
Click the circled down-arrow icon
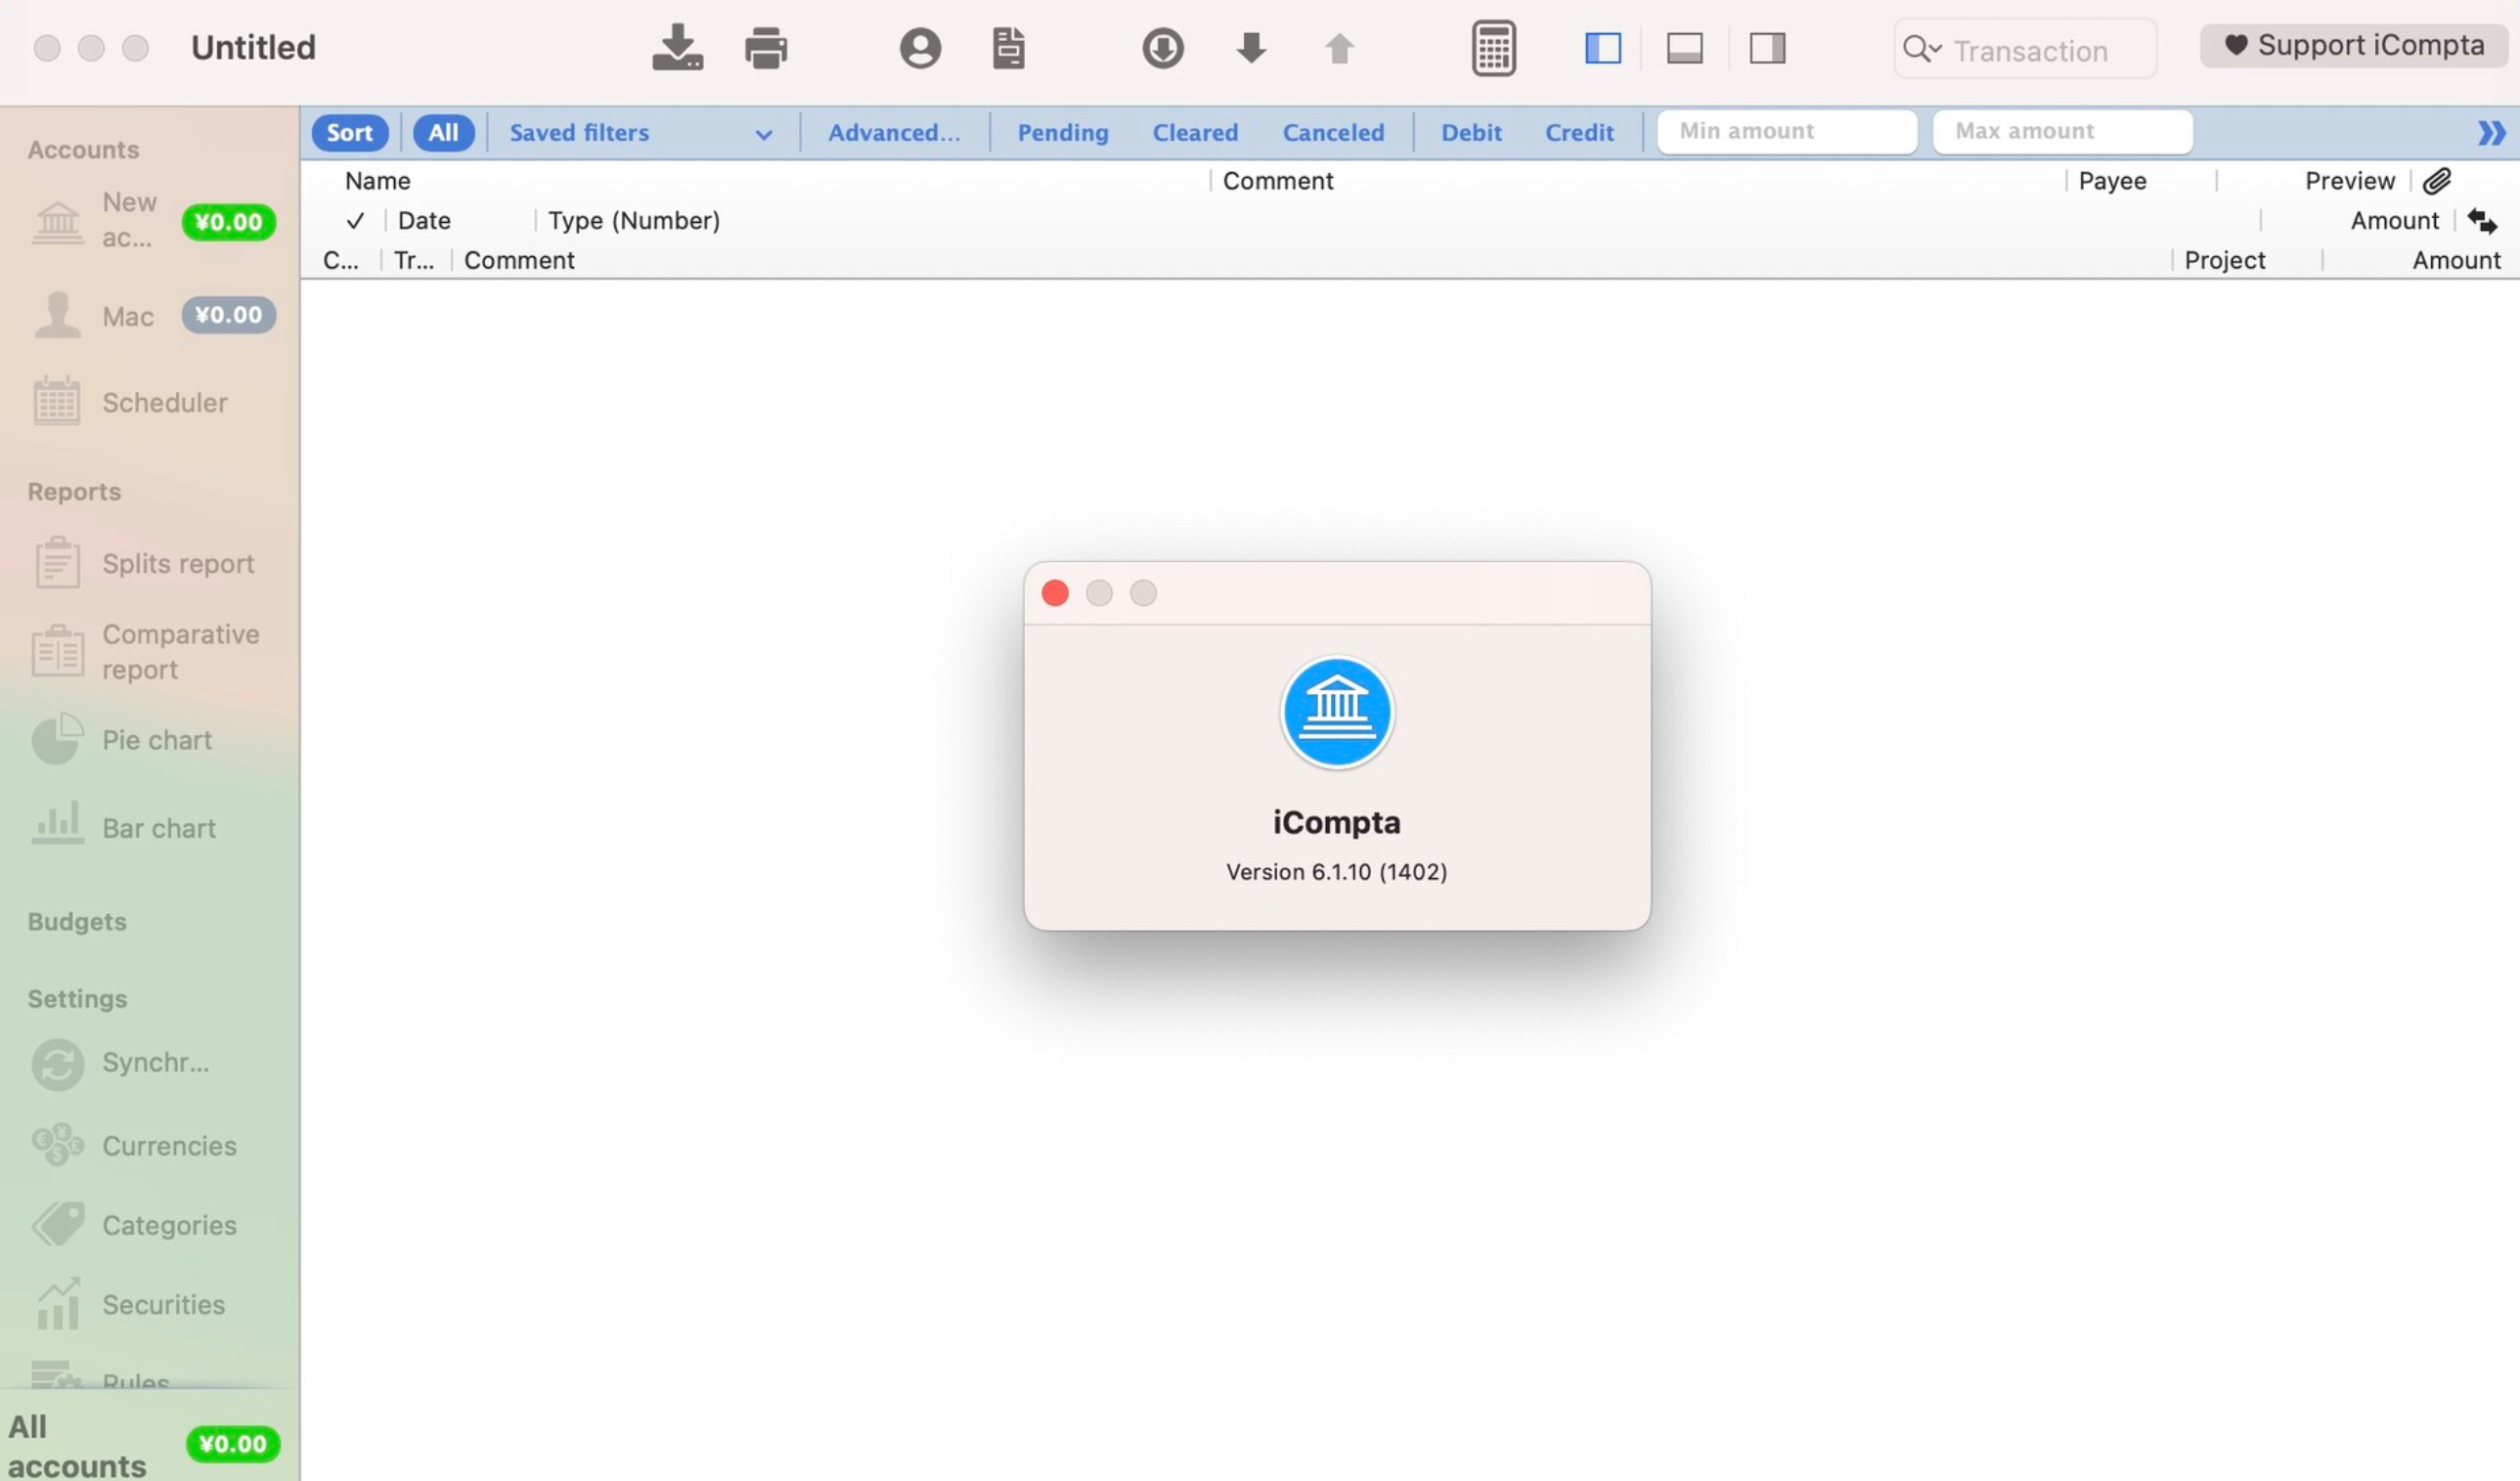pos(1162,48)
